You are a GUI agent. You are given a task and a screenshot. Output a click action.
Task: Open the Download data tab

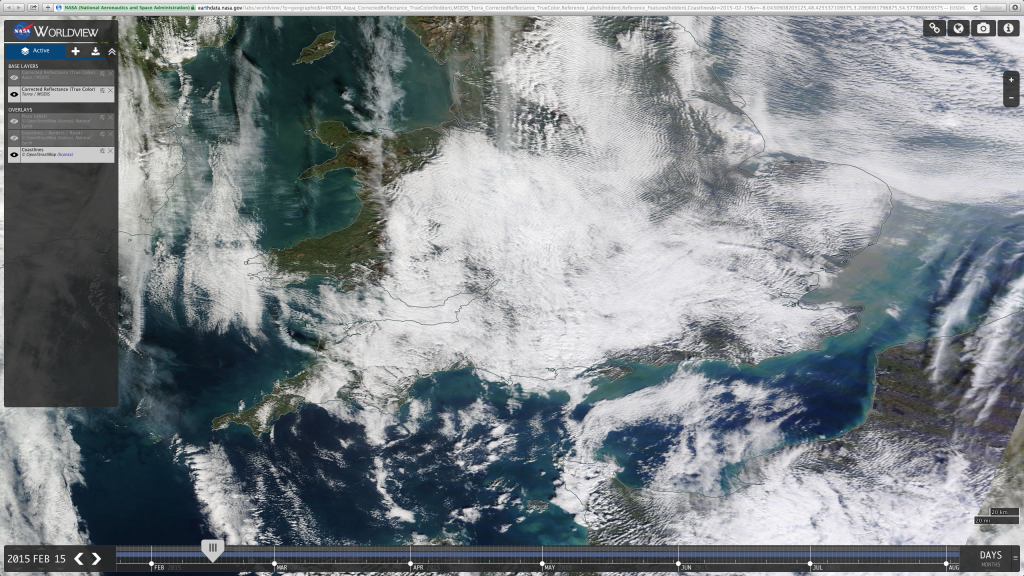(95, 51)
